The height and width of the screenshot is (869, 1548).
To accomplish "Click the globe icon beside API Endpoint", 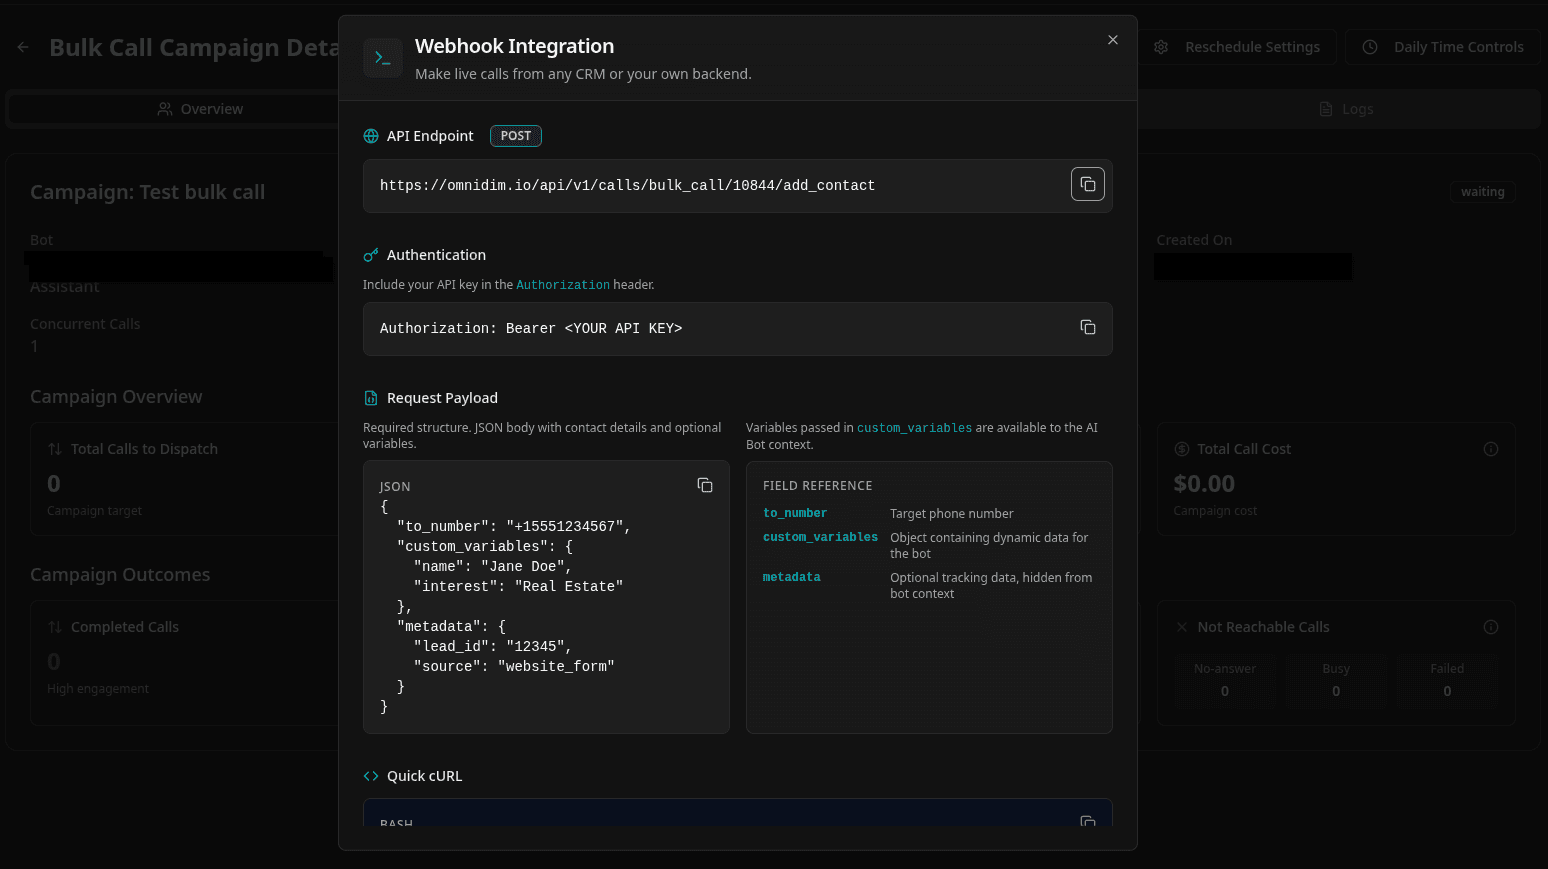I will pos(371,135).
